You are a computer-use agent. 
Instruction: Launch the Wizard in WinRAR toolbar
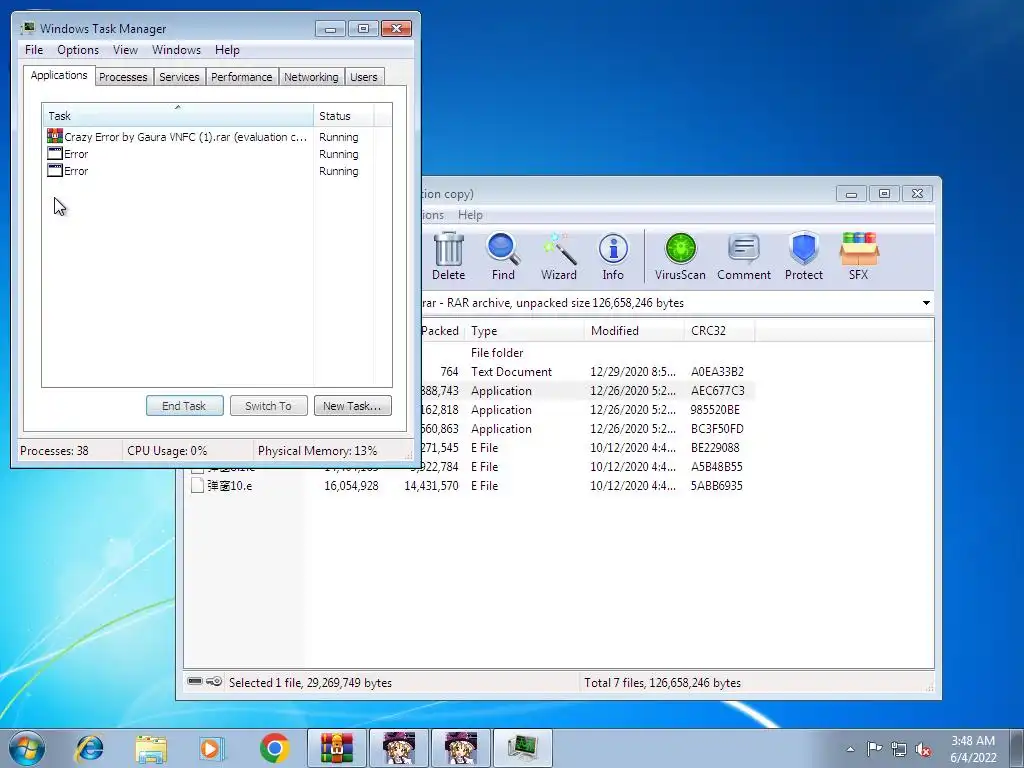tap(558, 257)
